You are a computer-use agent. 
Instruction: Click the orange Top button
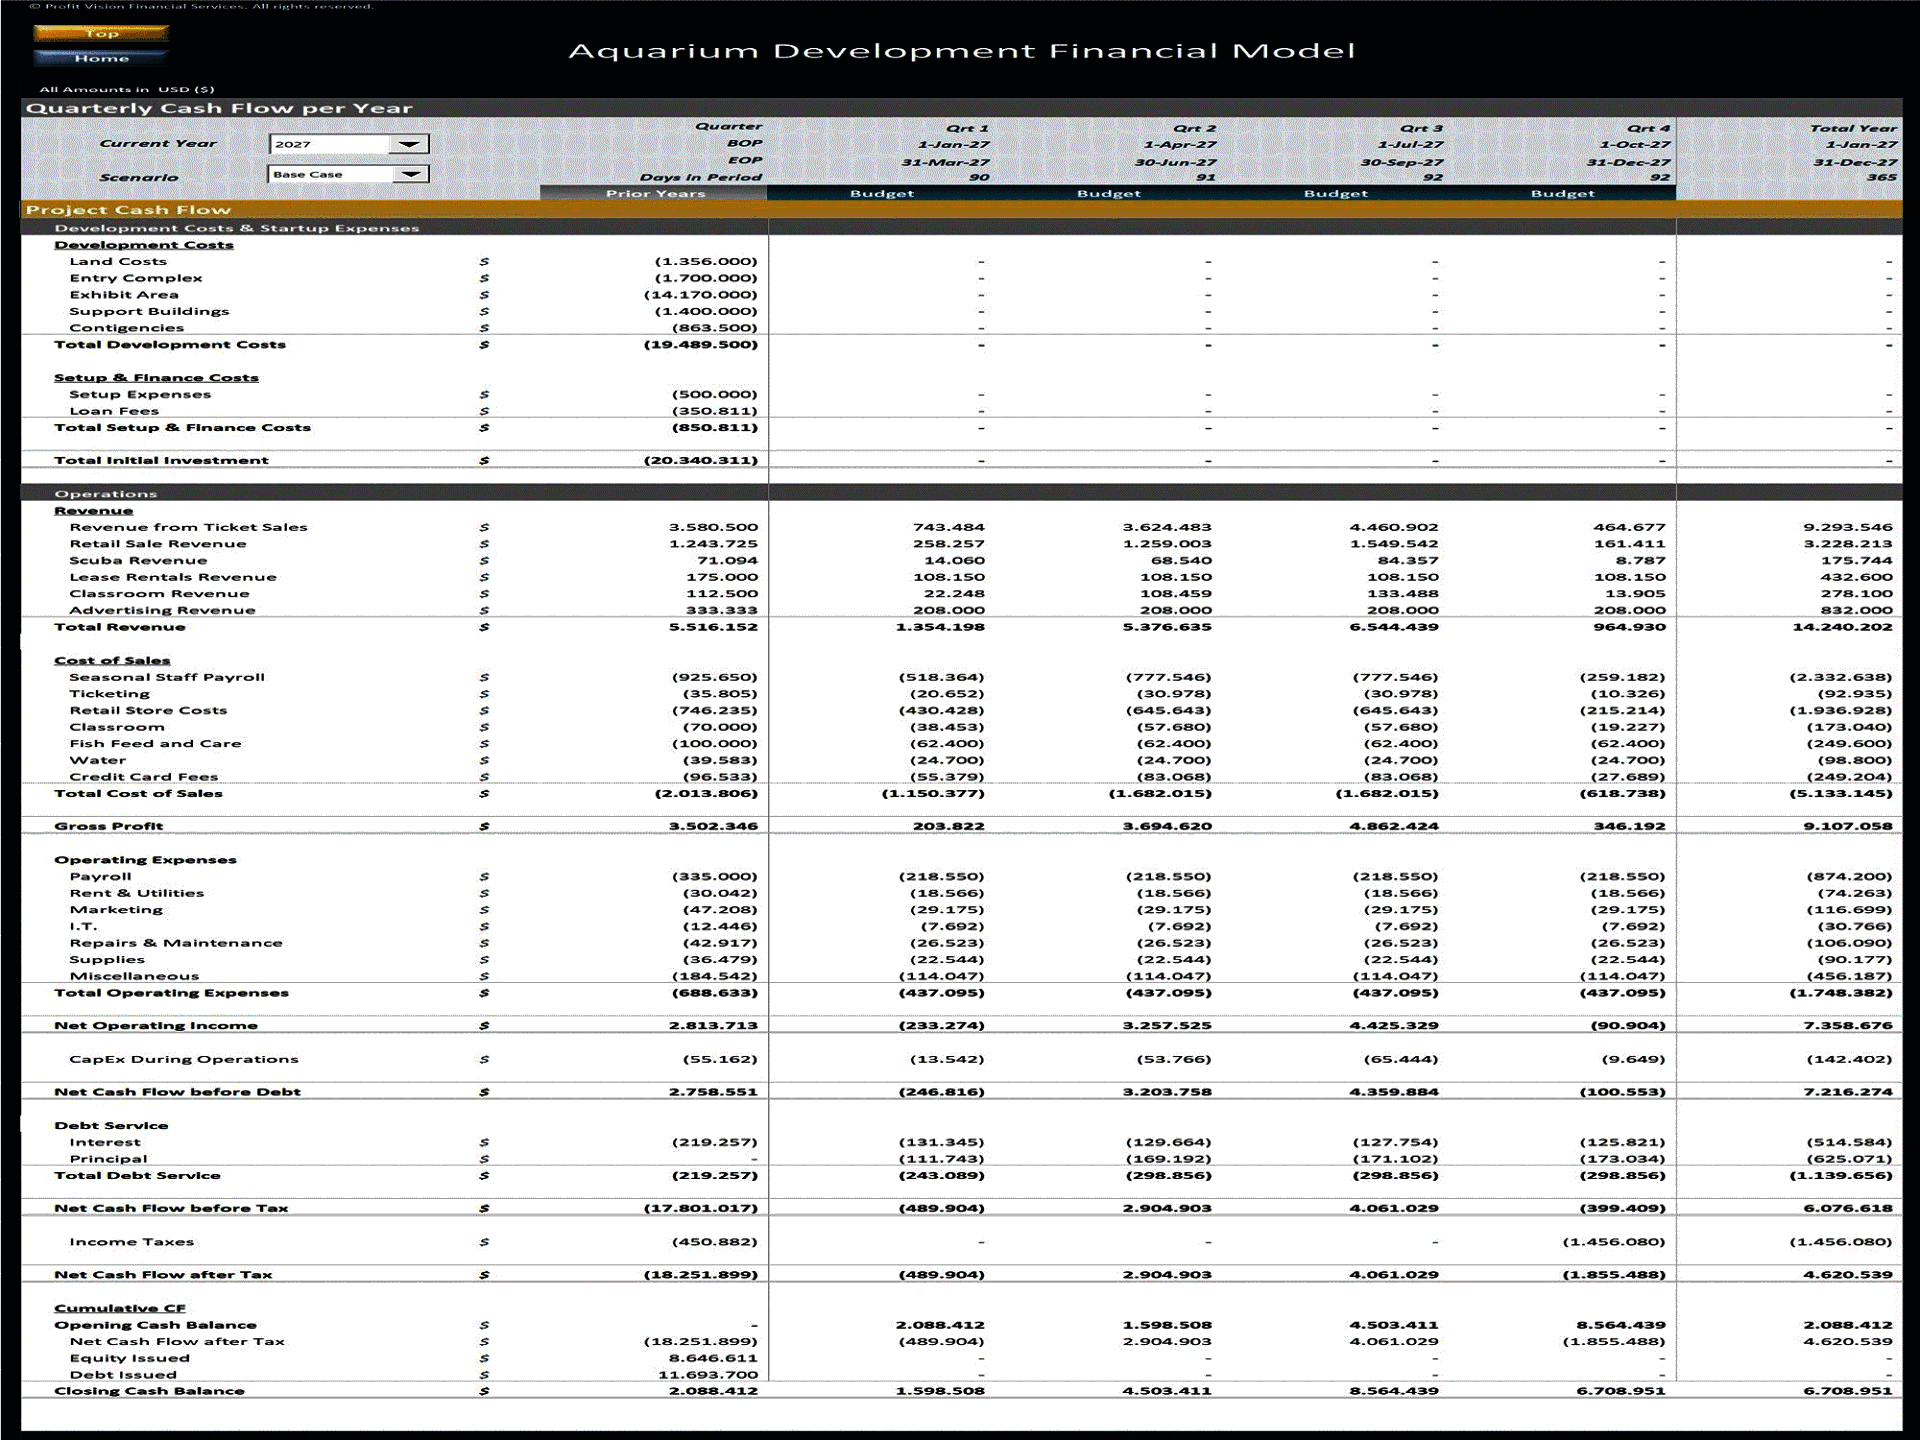tap(101, 33)
